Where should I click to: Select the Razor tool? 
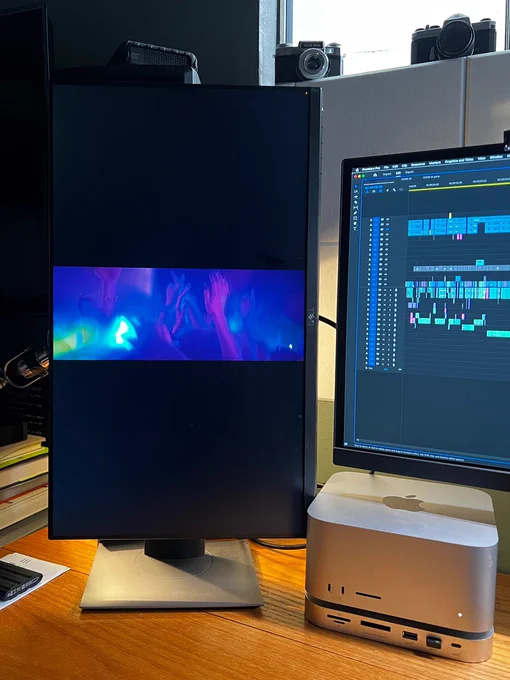click(356, 203)
